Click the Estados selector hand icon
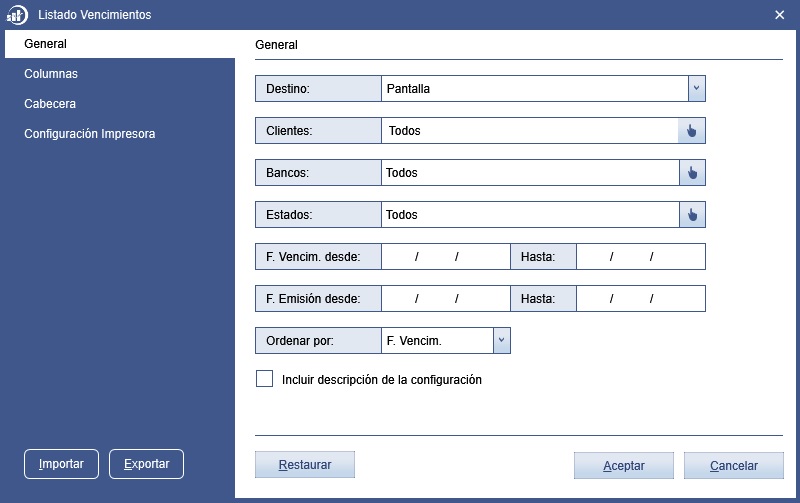The image size is (800, 503). (x=692, y=215)
